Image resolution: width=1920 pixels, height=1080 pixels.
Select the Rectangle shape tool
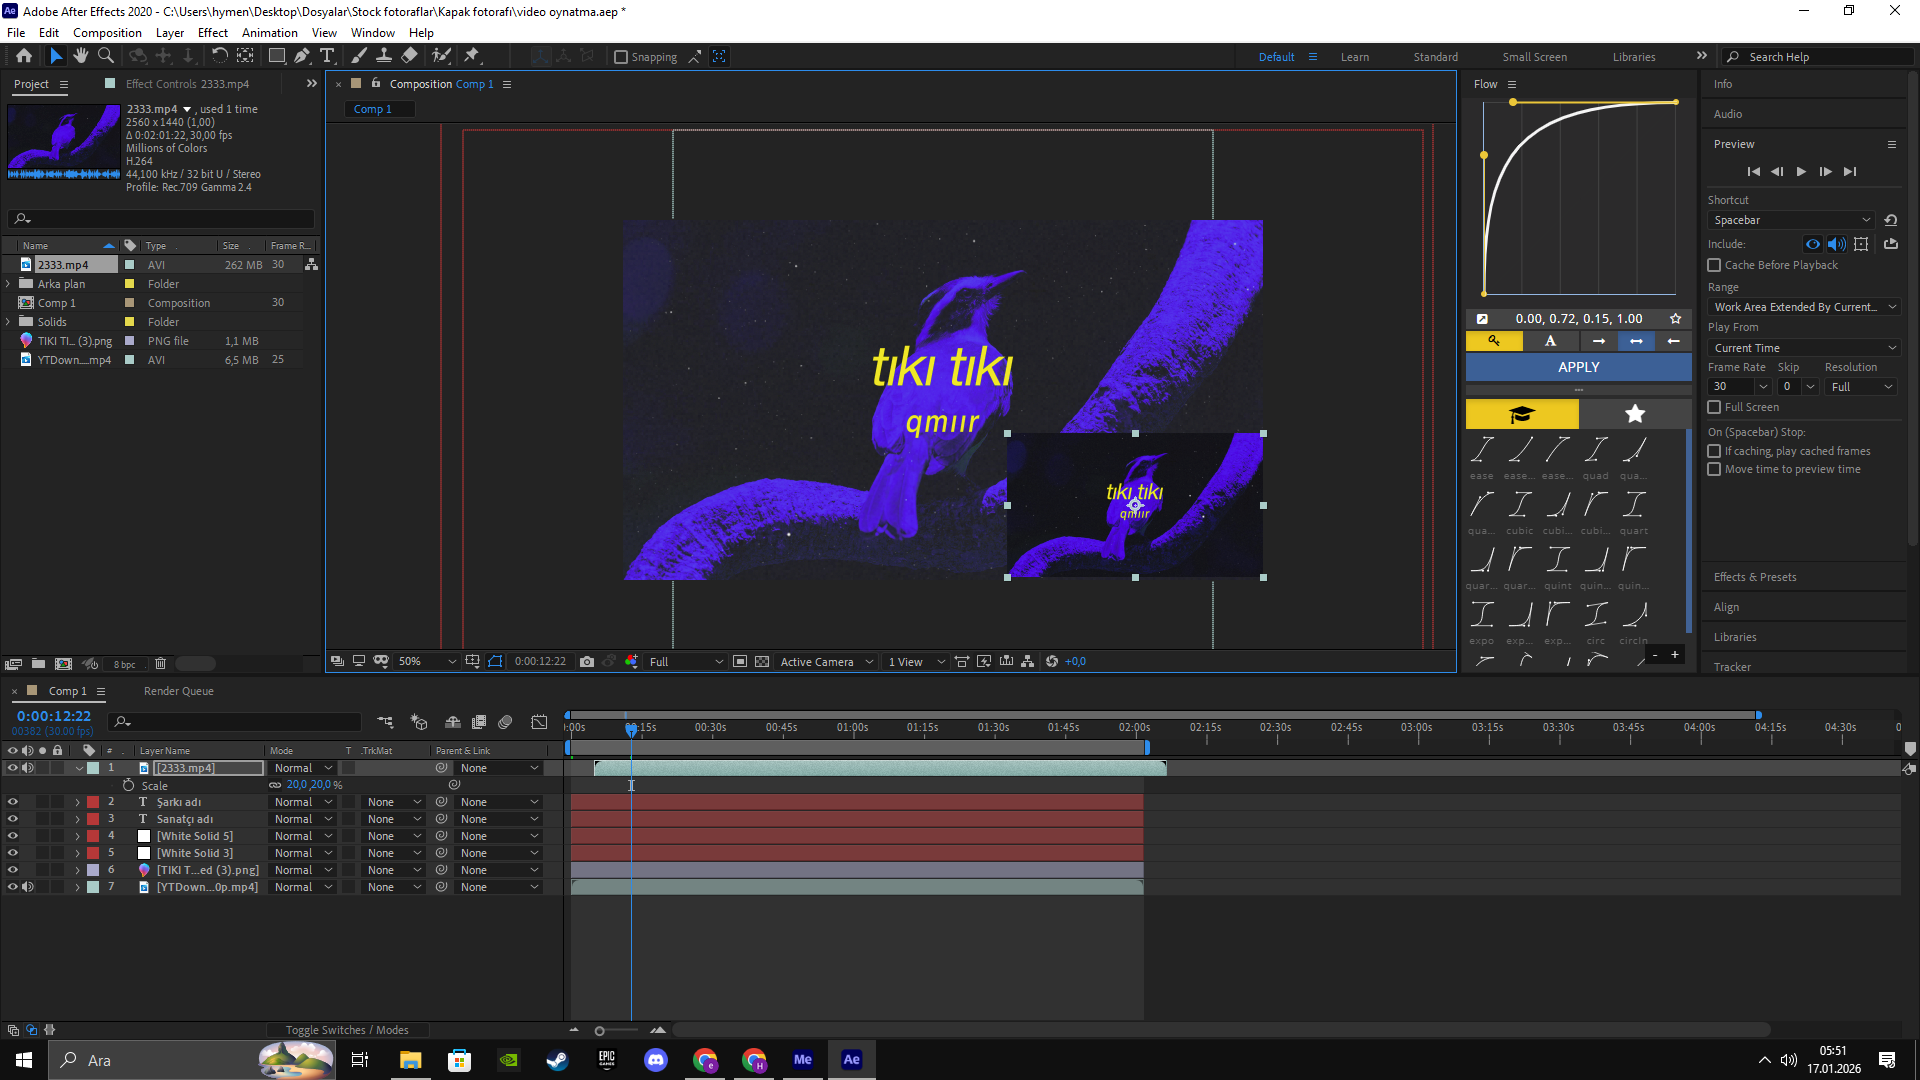point(277,56)
